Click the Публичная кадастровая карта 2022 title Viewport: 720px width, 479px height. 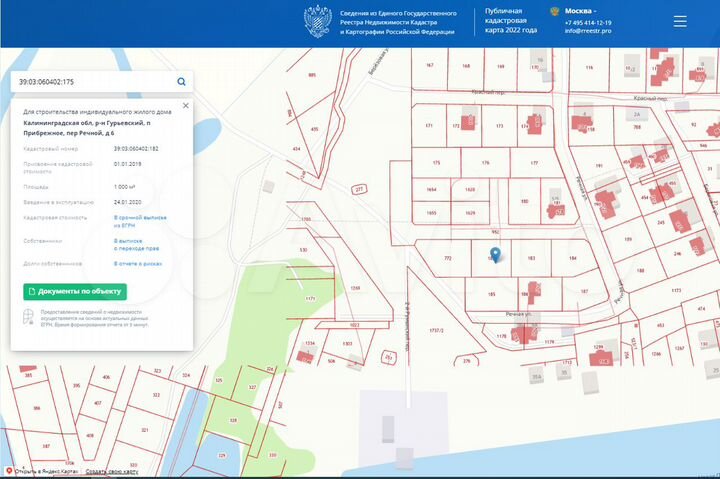pos(511,21)
